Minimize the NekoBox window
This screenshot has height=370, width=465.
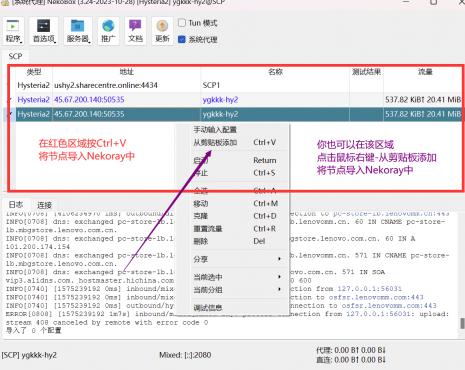click(406, 2)
